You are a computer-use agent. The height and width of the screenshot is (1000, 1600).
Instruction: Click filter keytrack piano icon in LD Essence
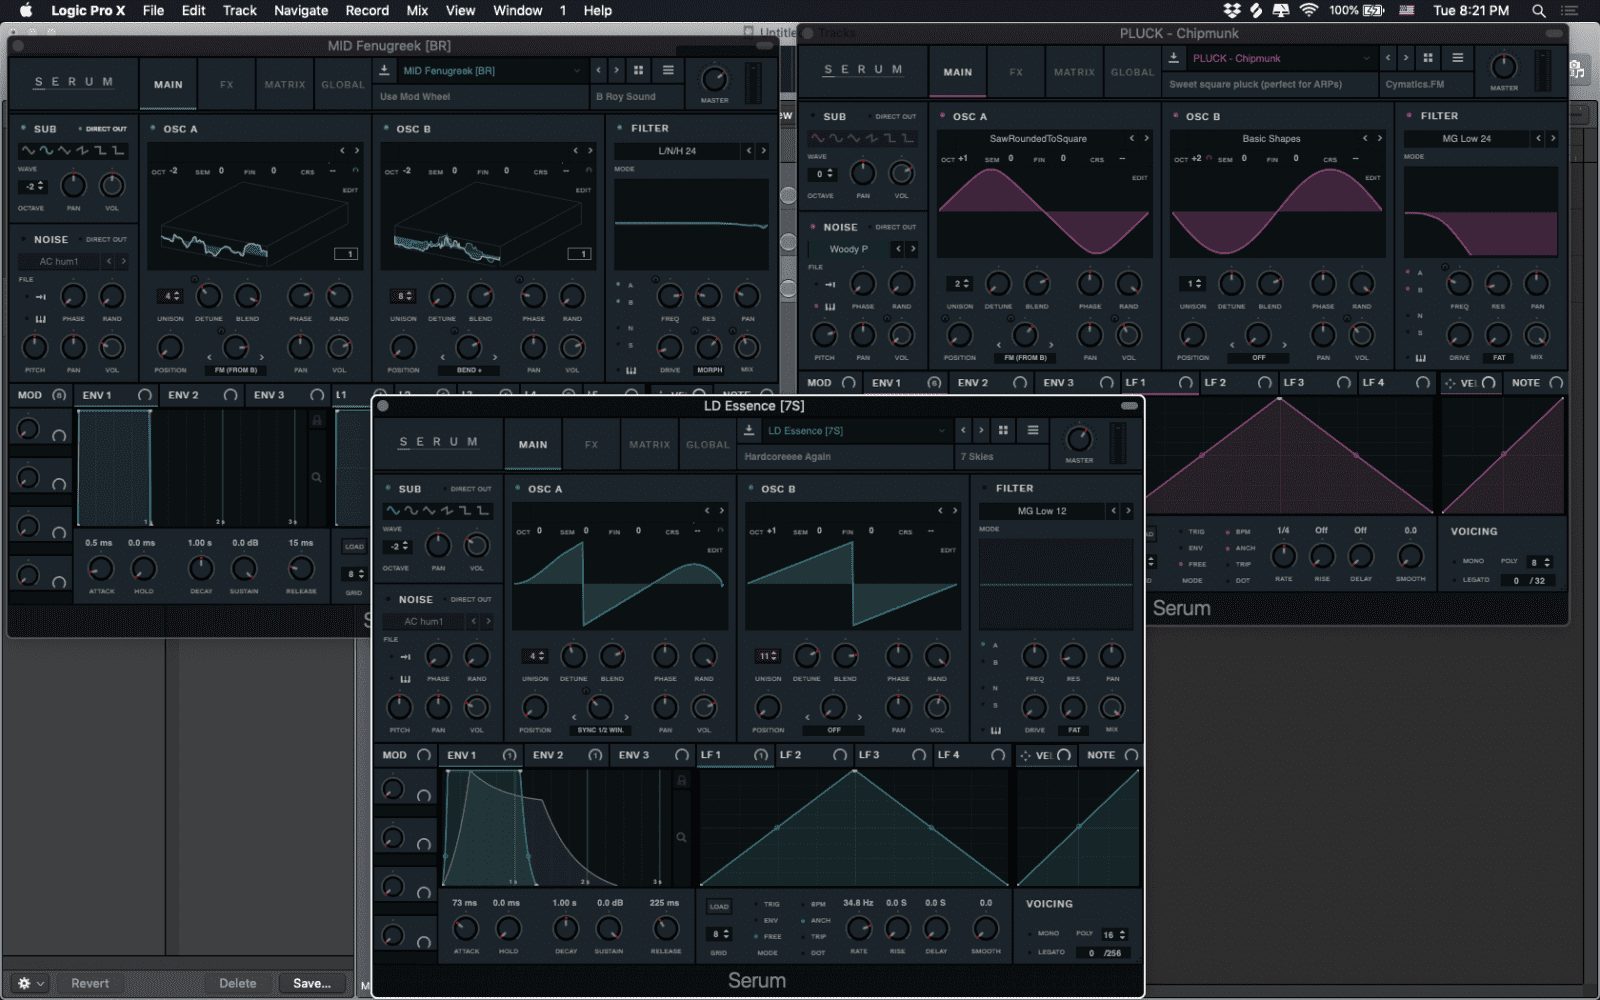[995, 730]
